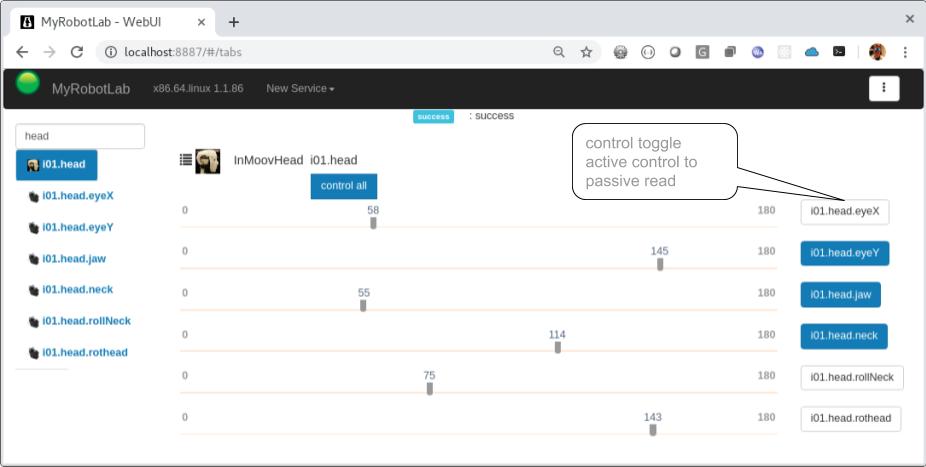Toggle the active i01.head.jaw control button
The height and width of the screenshot is (467, 926).
coord(840,295)
